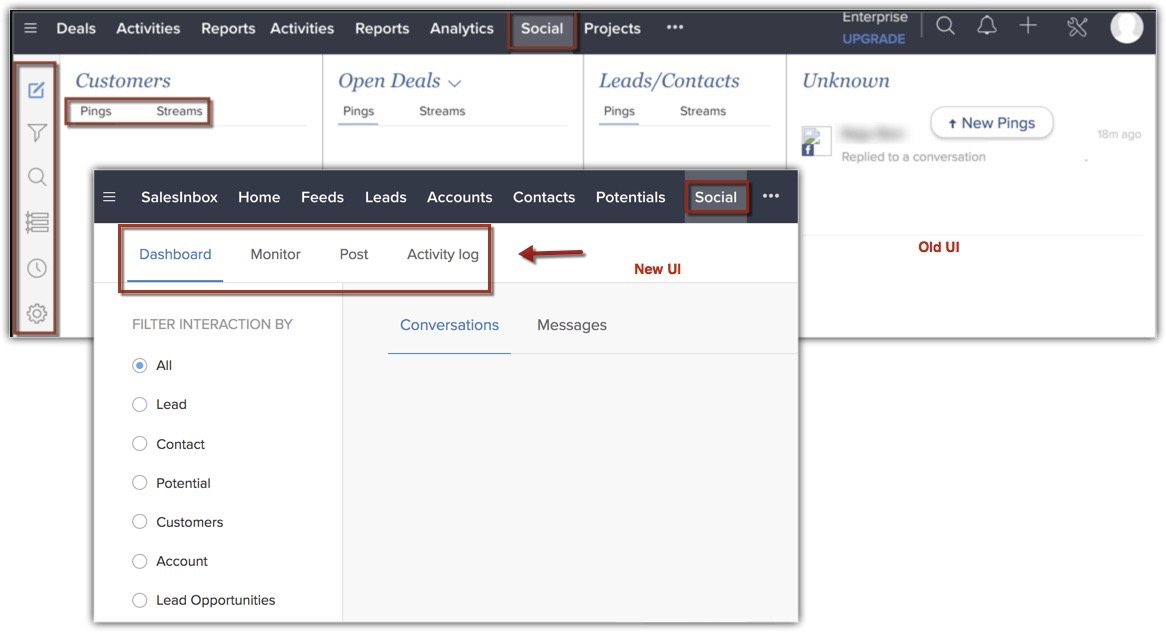
Task: Open Social in New UI navbar
Action: click(x=715, y=197)
